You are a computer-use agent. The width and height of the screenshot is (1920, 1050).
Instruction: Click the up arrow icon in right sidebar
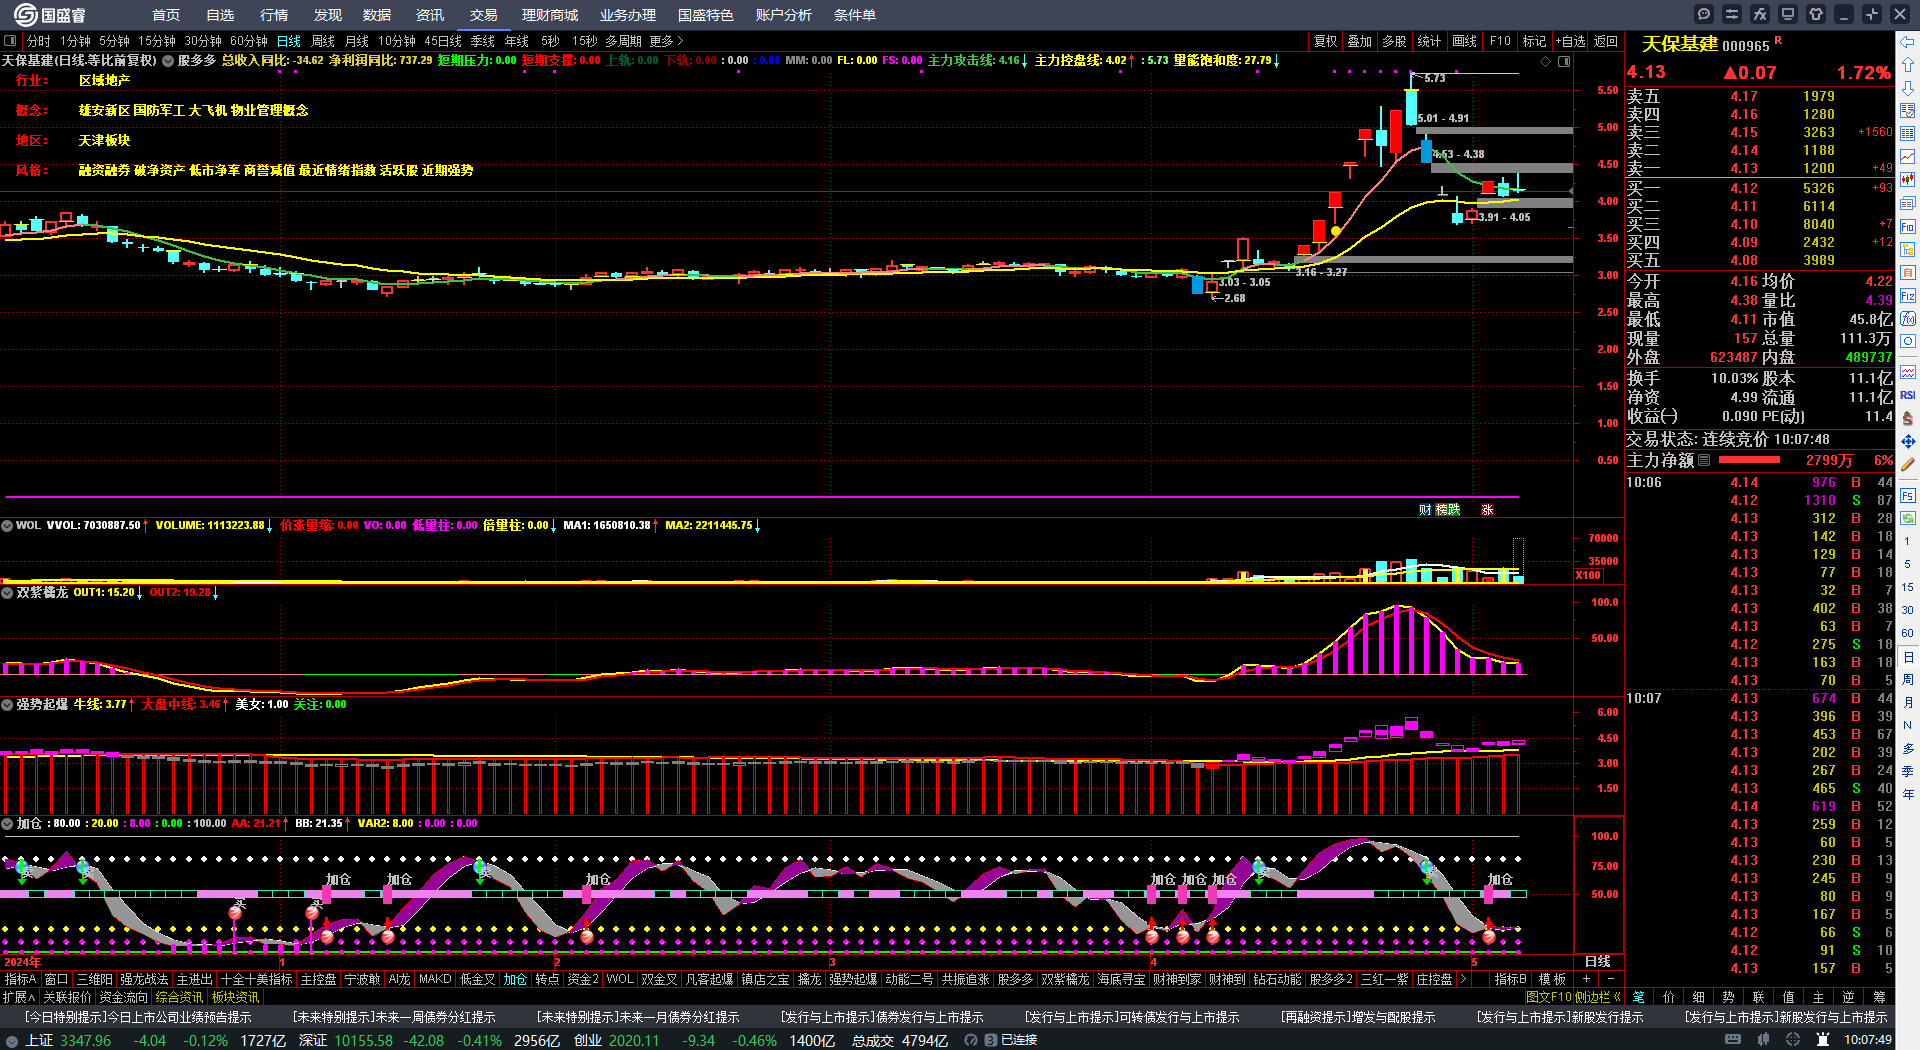point(1908,65)
